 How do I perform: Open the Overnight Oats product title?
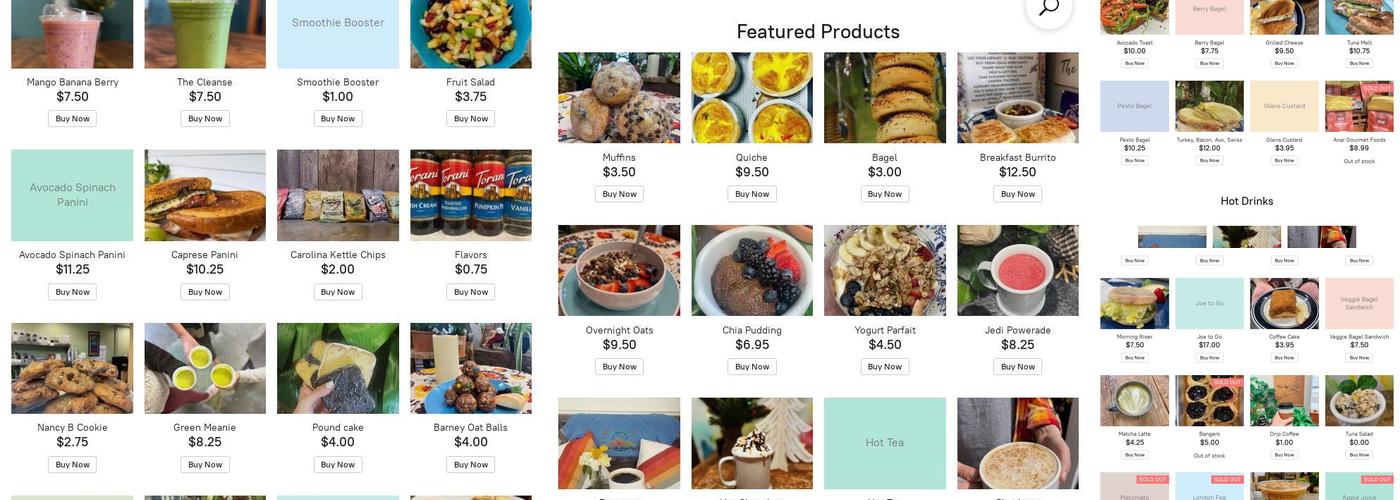pos(619,331)
